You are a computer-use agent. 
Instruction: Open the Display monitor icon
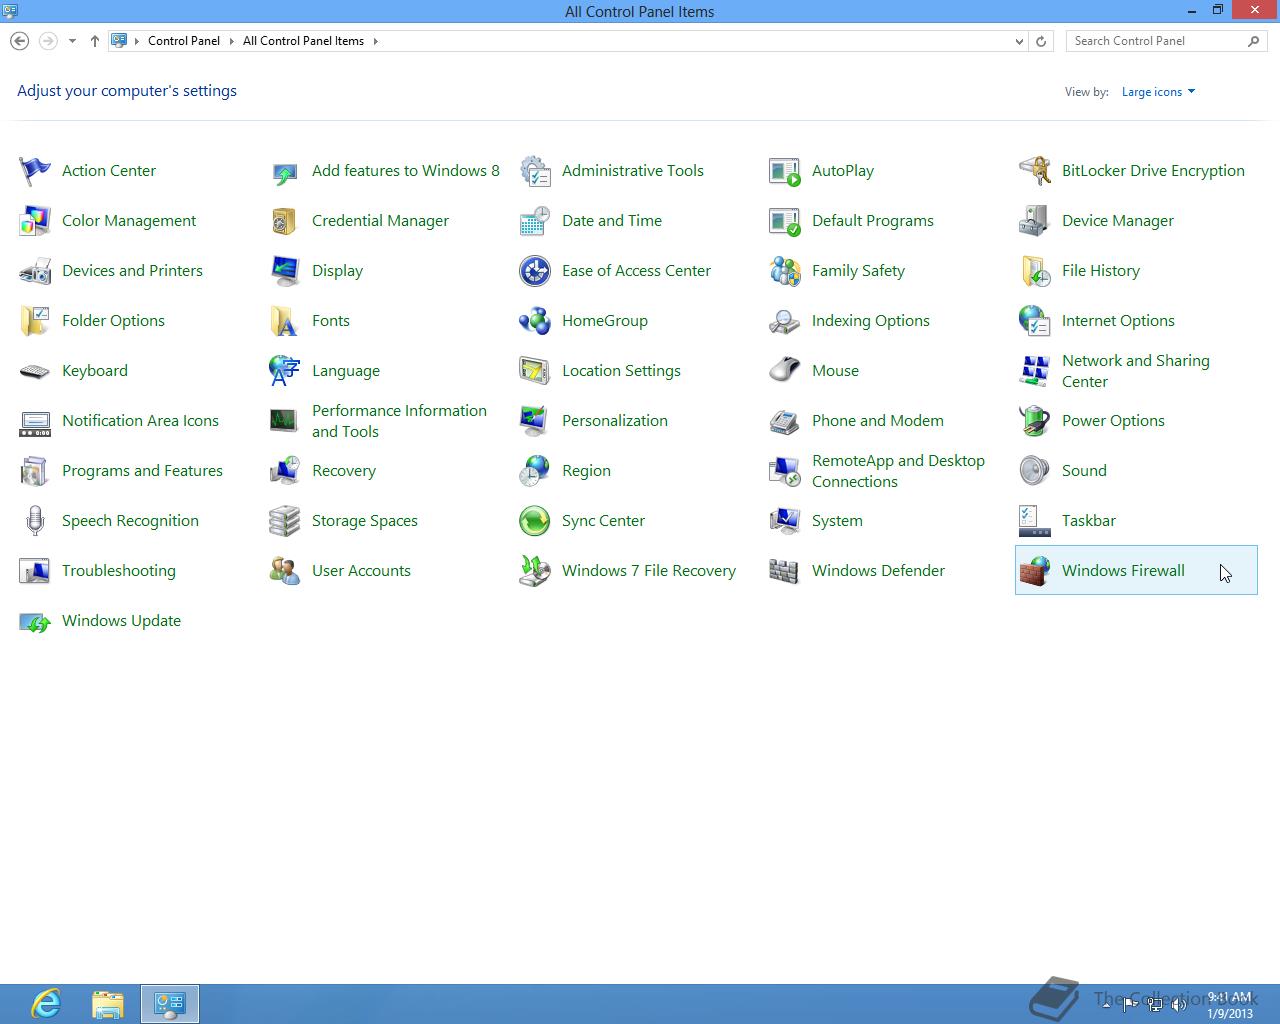coord(285,271)
